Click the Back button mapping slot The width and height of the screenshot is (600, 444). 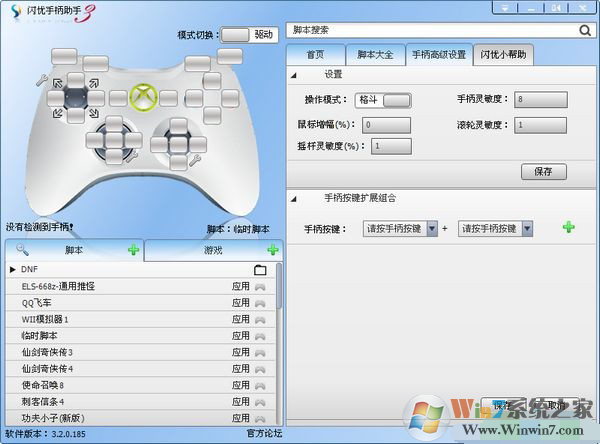118,98
